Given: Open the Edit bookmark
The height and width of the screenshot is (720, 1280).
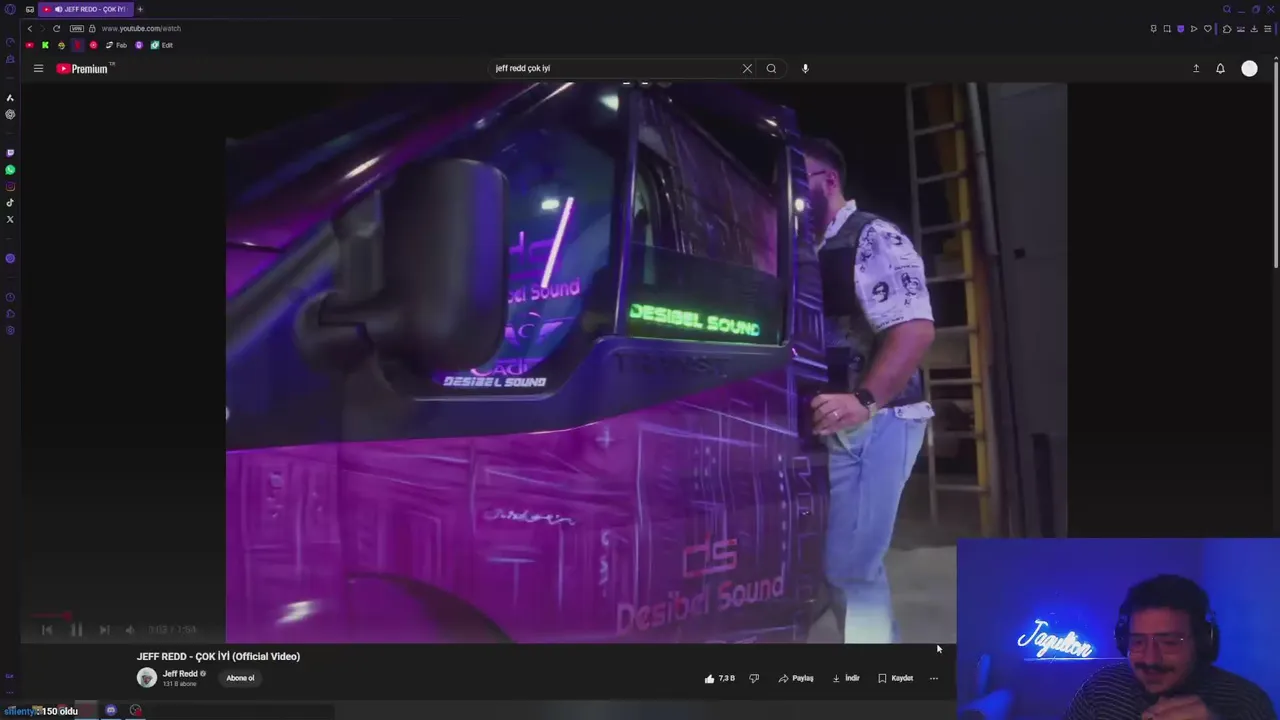Looking at the screenshot, I should 161,45.
